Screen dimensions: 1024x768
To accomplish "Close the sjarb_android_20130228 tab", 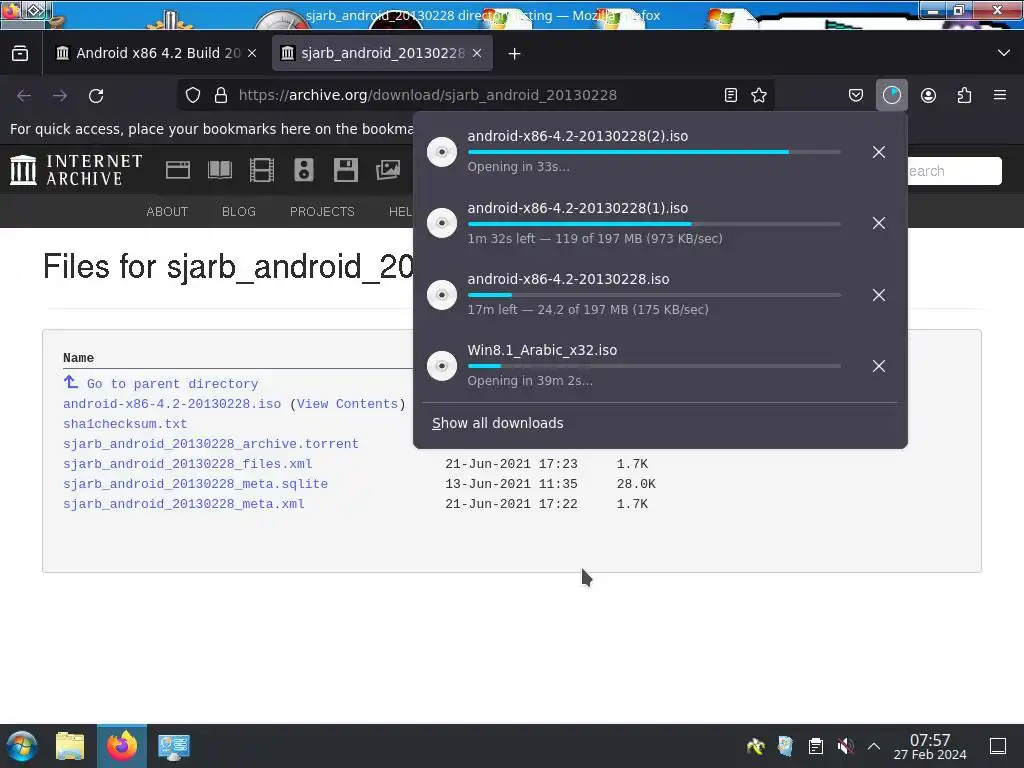I will pyautogui.click(x=477, y=54).
